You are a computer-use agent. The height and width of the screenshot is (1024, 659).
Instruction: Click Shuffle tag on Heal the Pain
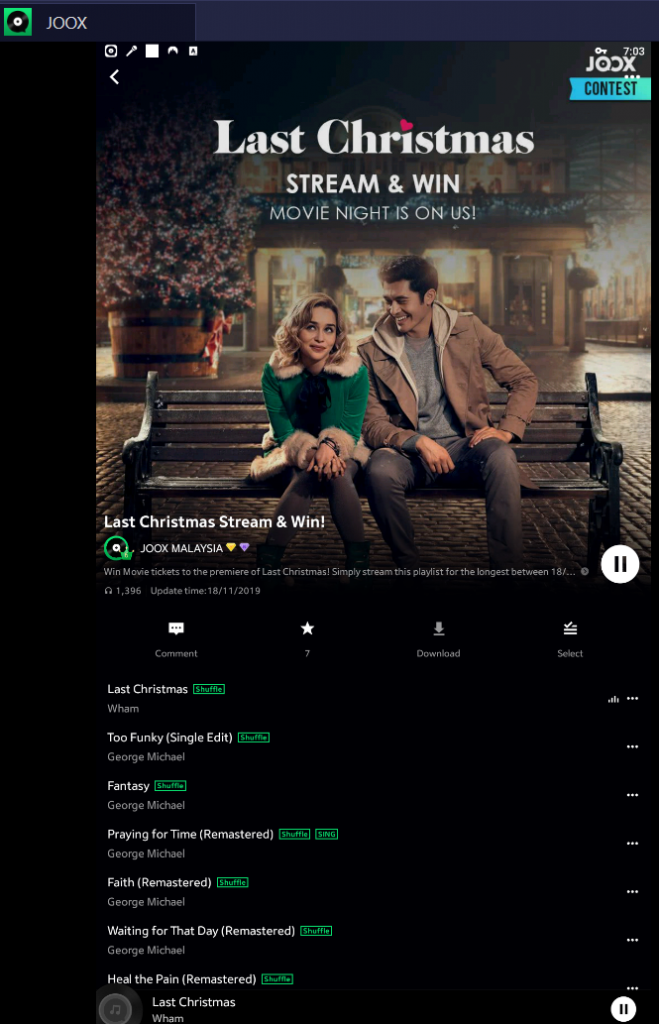pyautogui.click(x=278, y=979)
